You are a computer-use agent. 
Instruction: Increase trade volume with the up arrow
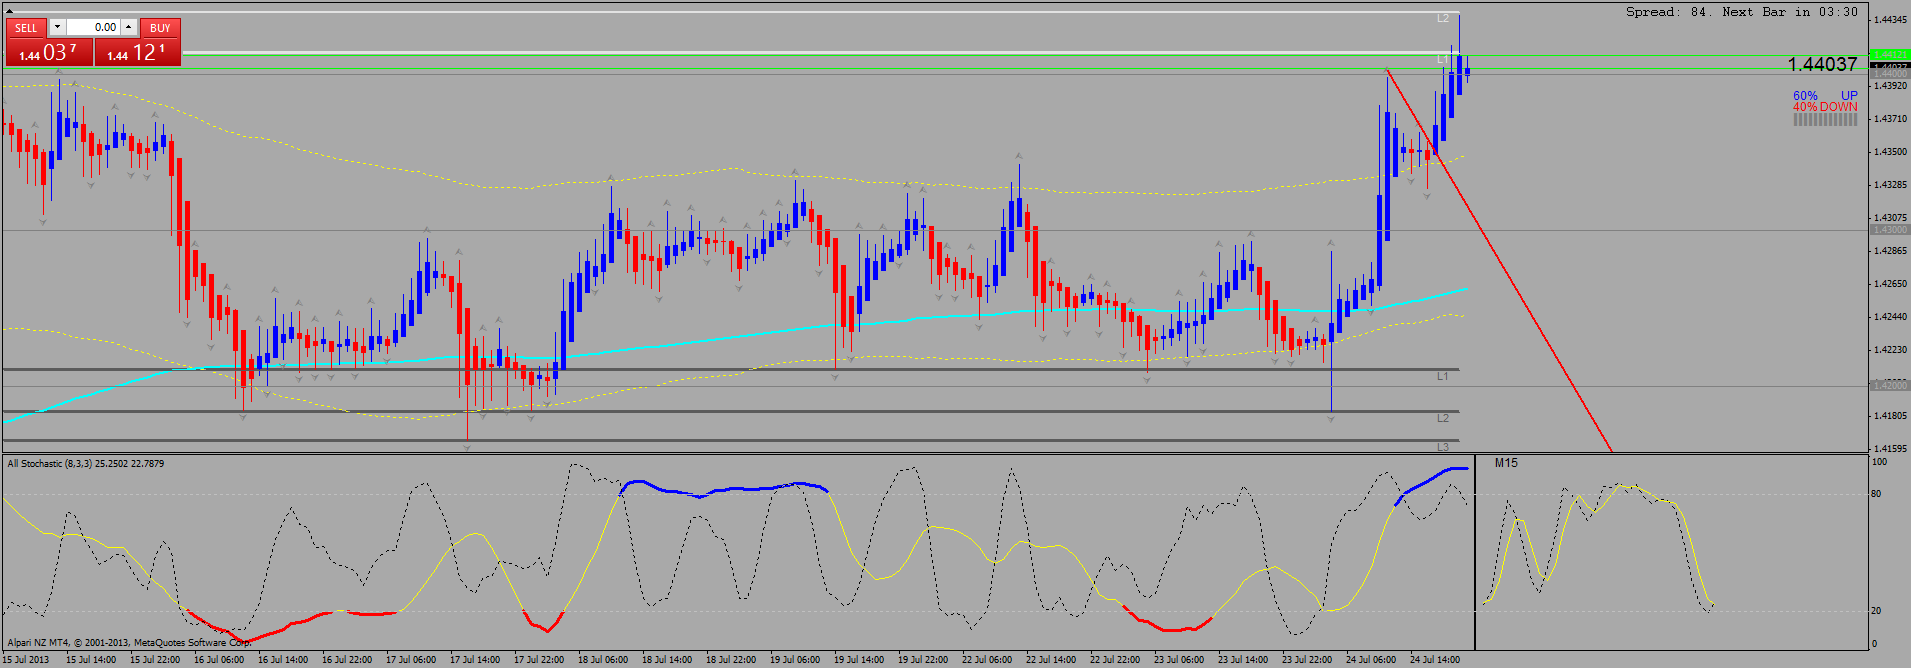(129, 27)
